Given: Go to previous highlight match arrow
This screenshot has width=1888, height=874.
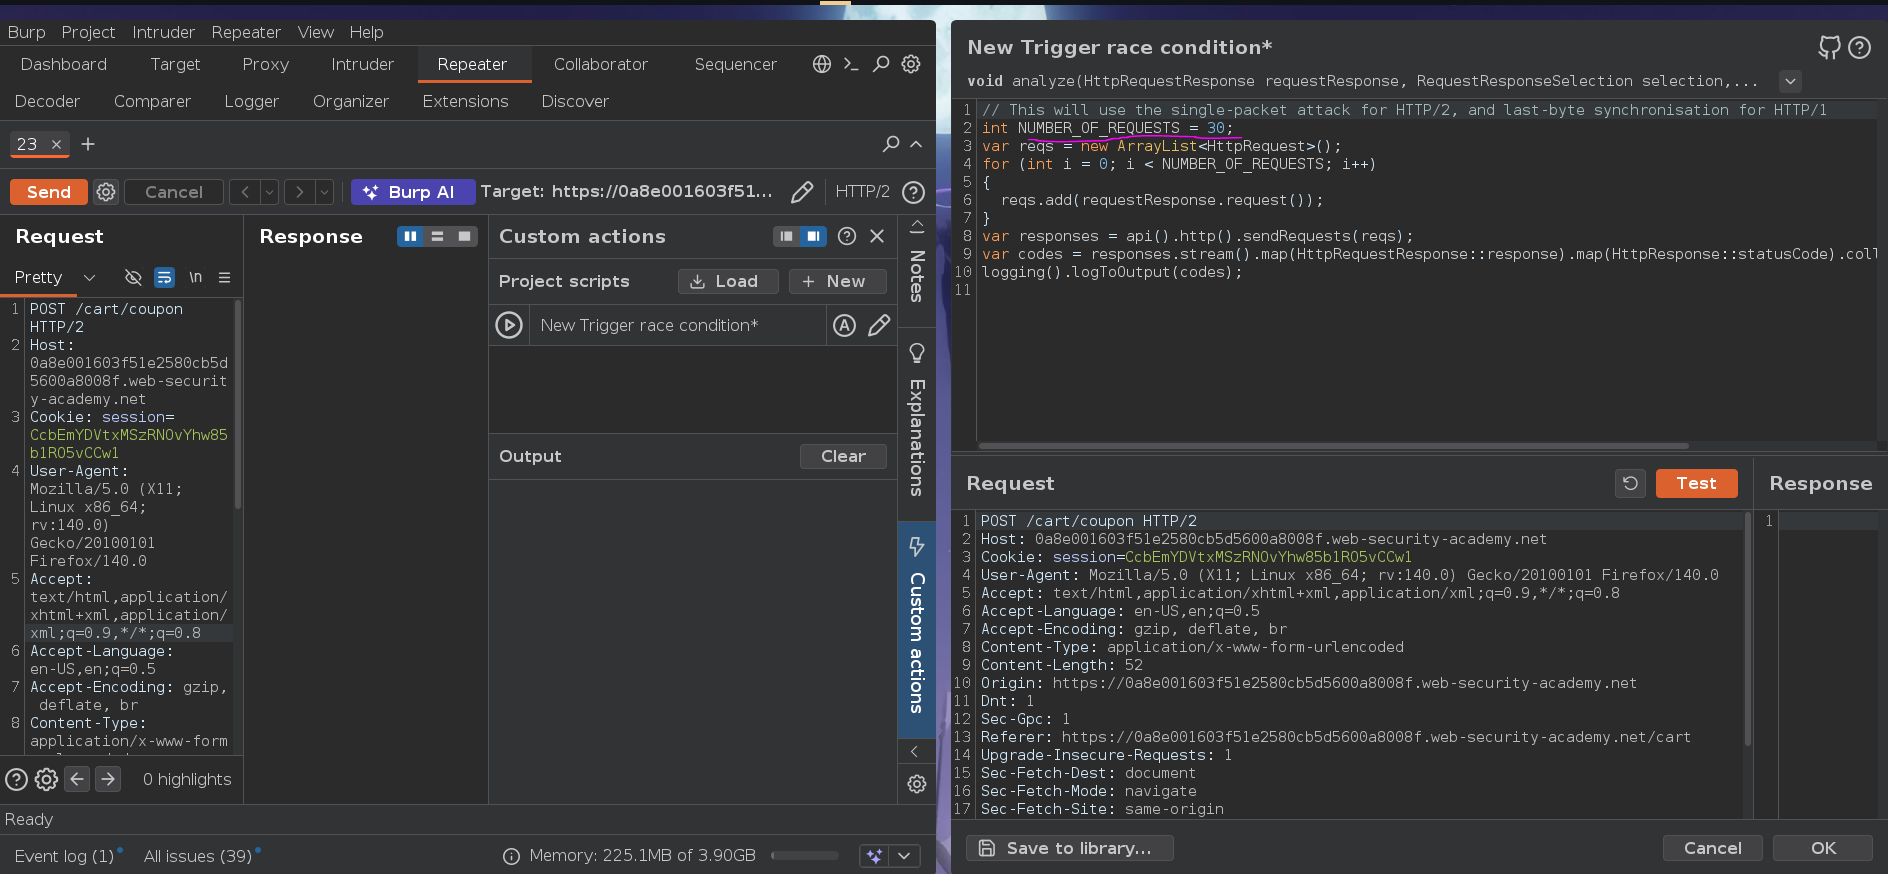Looking at the screenshot, I should (x=77, y=779).
